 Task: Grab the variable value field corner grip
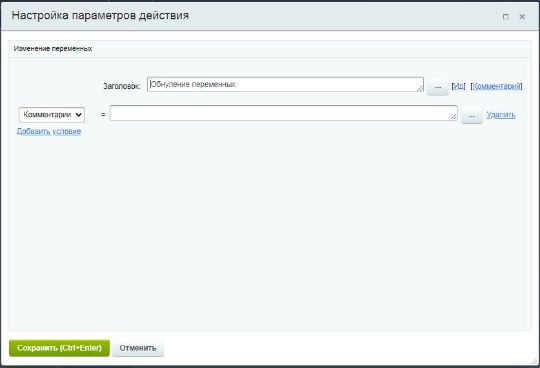tap(454, 117)
